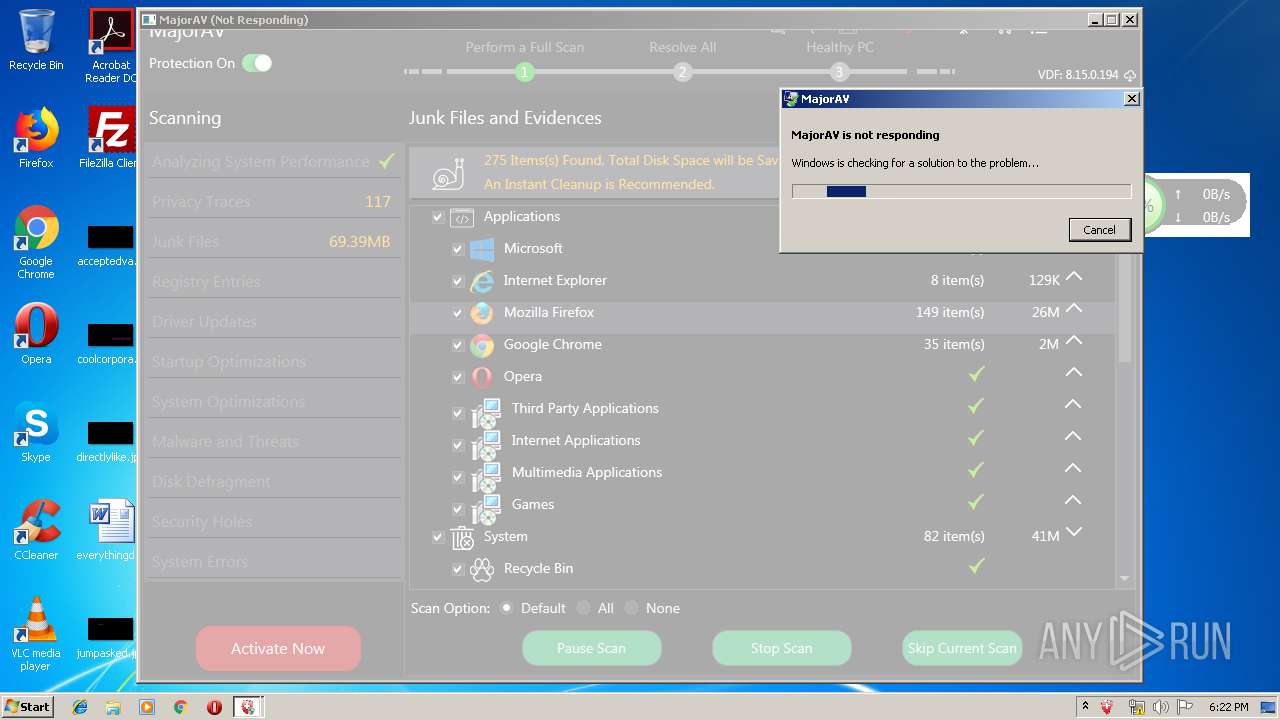Click the Multimedia Applications icon
Viewport: 1280px width, 720px height.
(486, 475)
